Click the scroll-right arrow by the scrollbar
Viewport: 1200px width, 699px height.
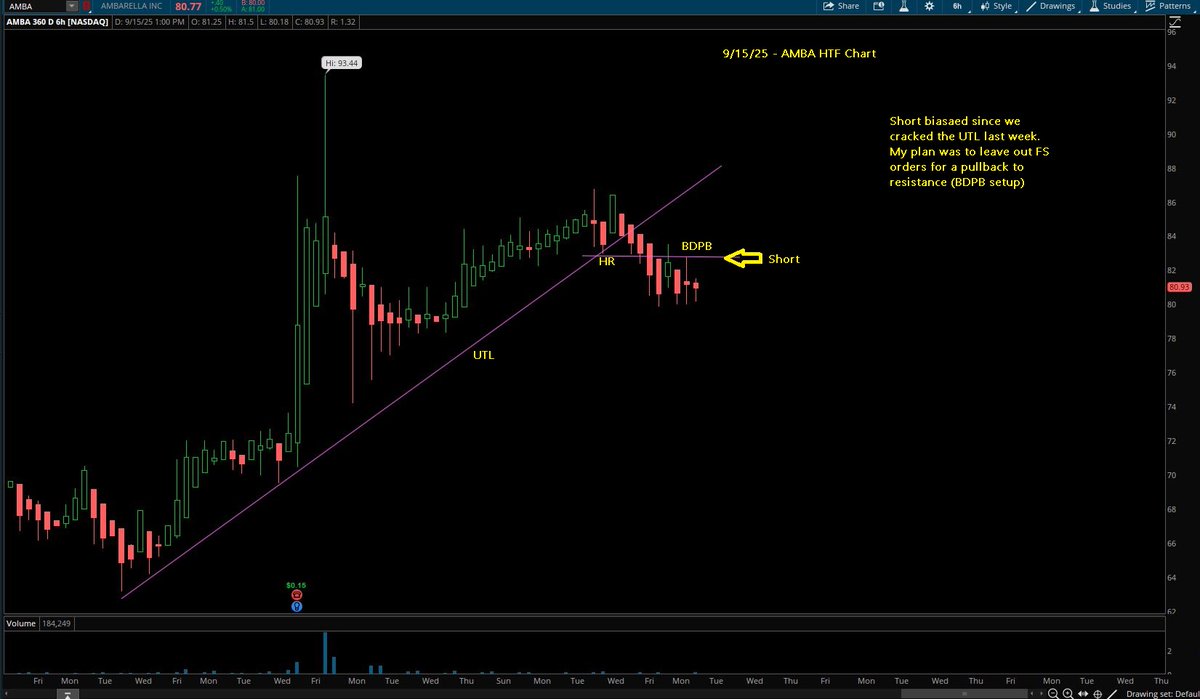click(1042, 693)
